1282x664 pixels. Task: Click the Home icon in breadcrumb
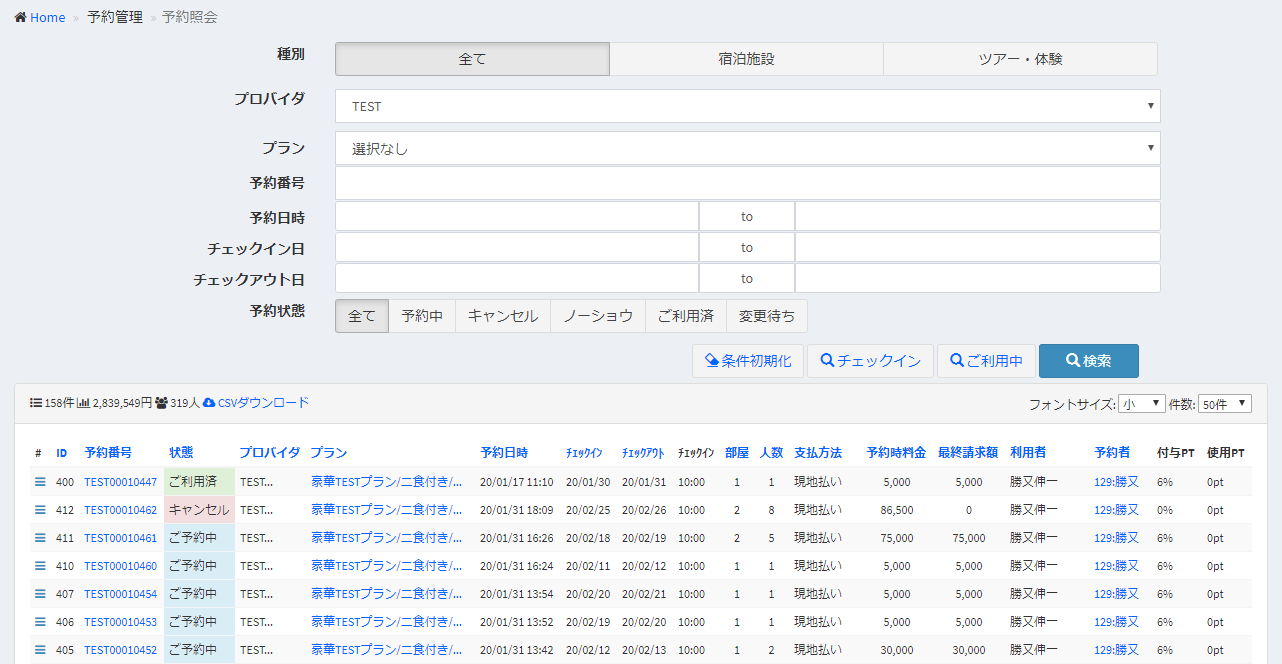[x=20, y=17]
